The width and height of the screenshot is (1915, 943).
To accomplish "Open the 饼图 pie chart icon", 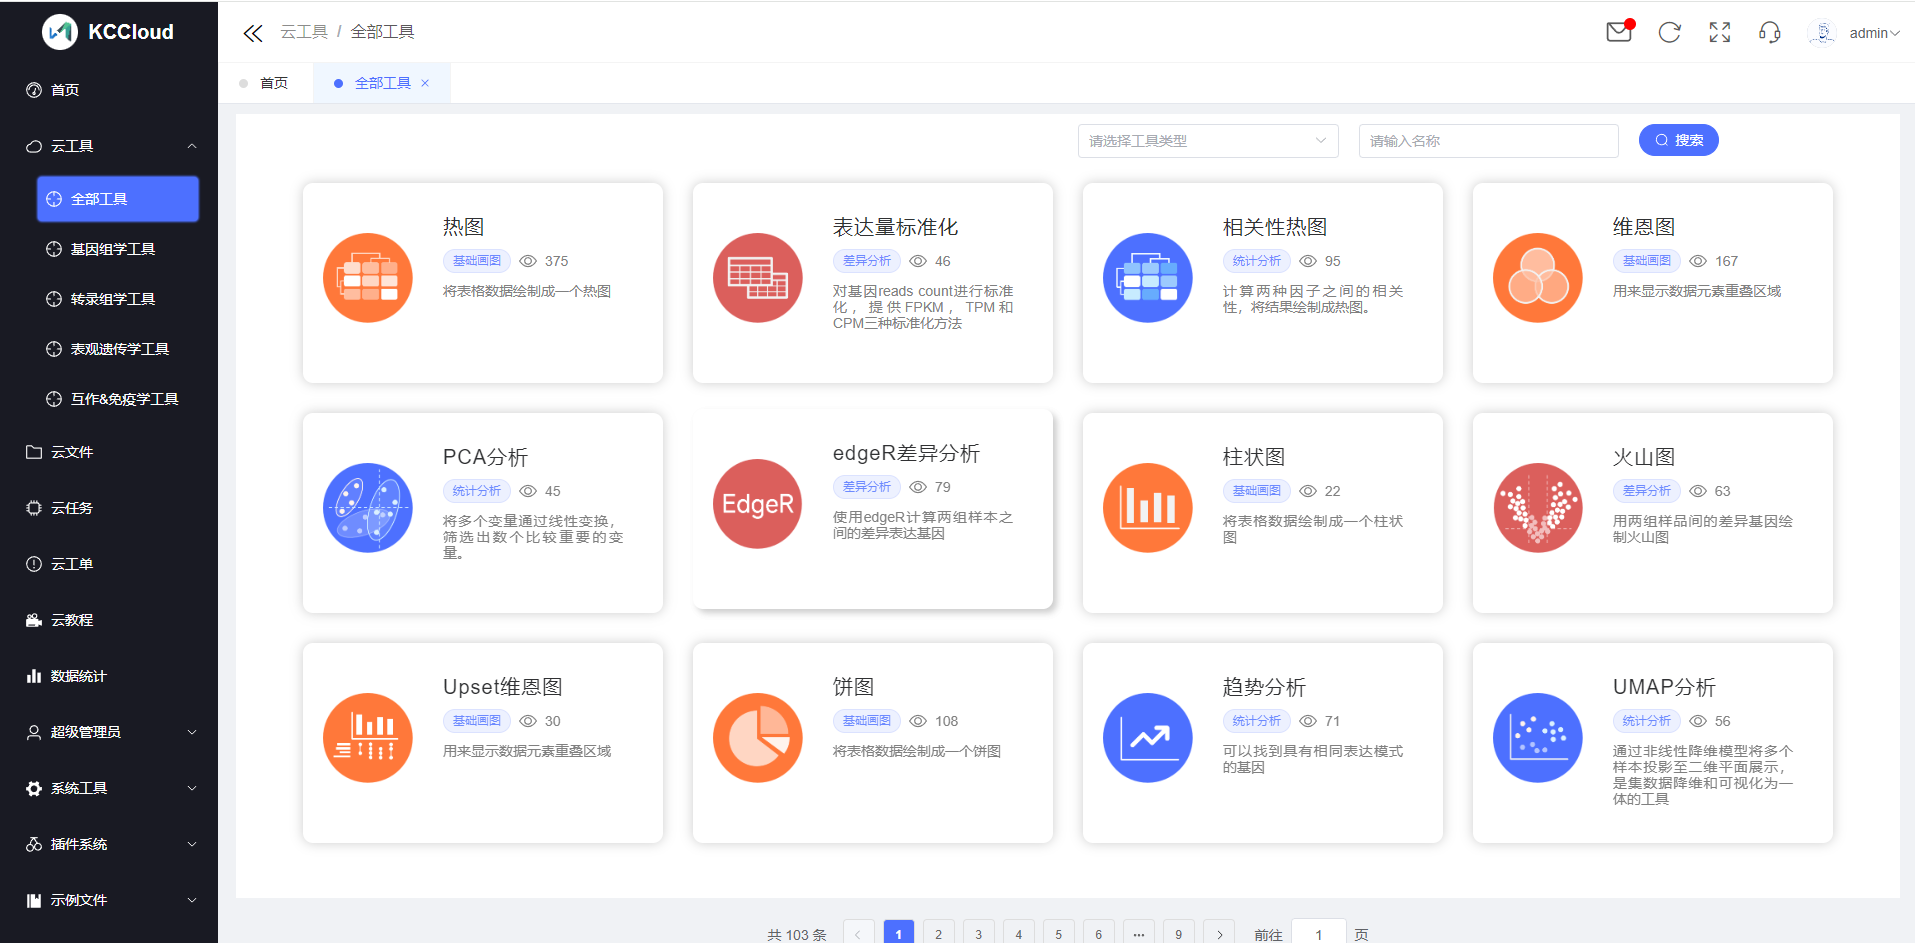I will point(758,738).
